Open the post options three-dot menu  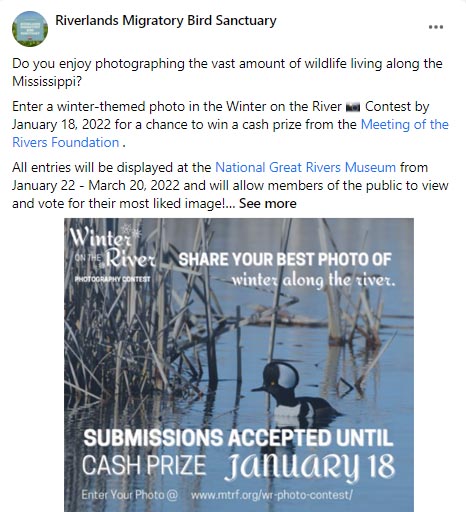coord(436,27)
